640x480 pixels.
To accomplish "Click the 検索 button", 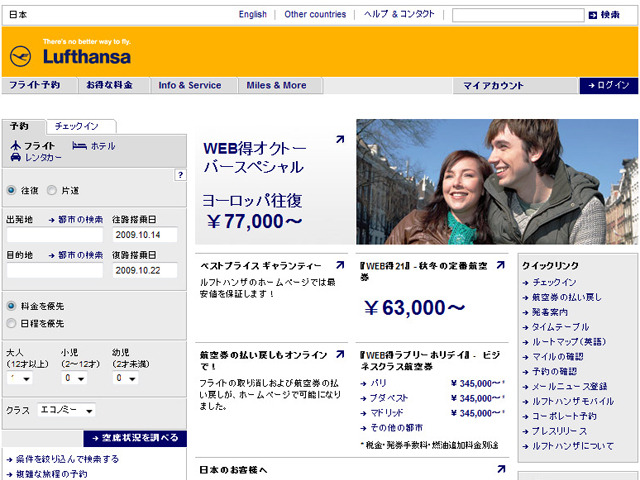I will pyautogui.click(x=610, y=15).
